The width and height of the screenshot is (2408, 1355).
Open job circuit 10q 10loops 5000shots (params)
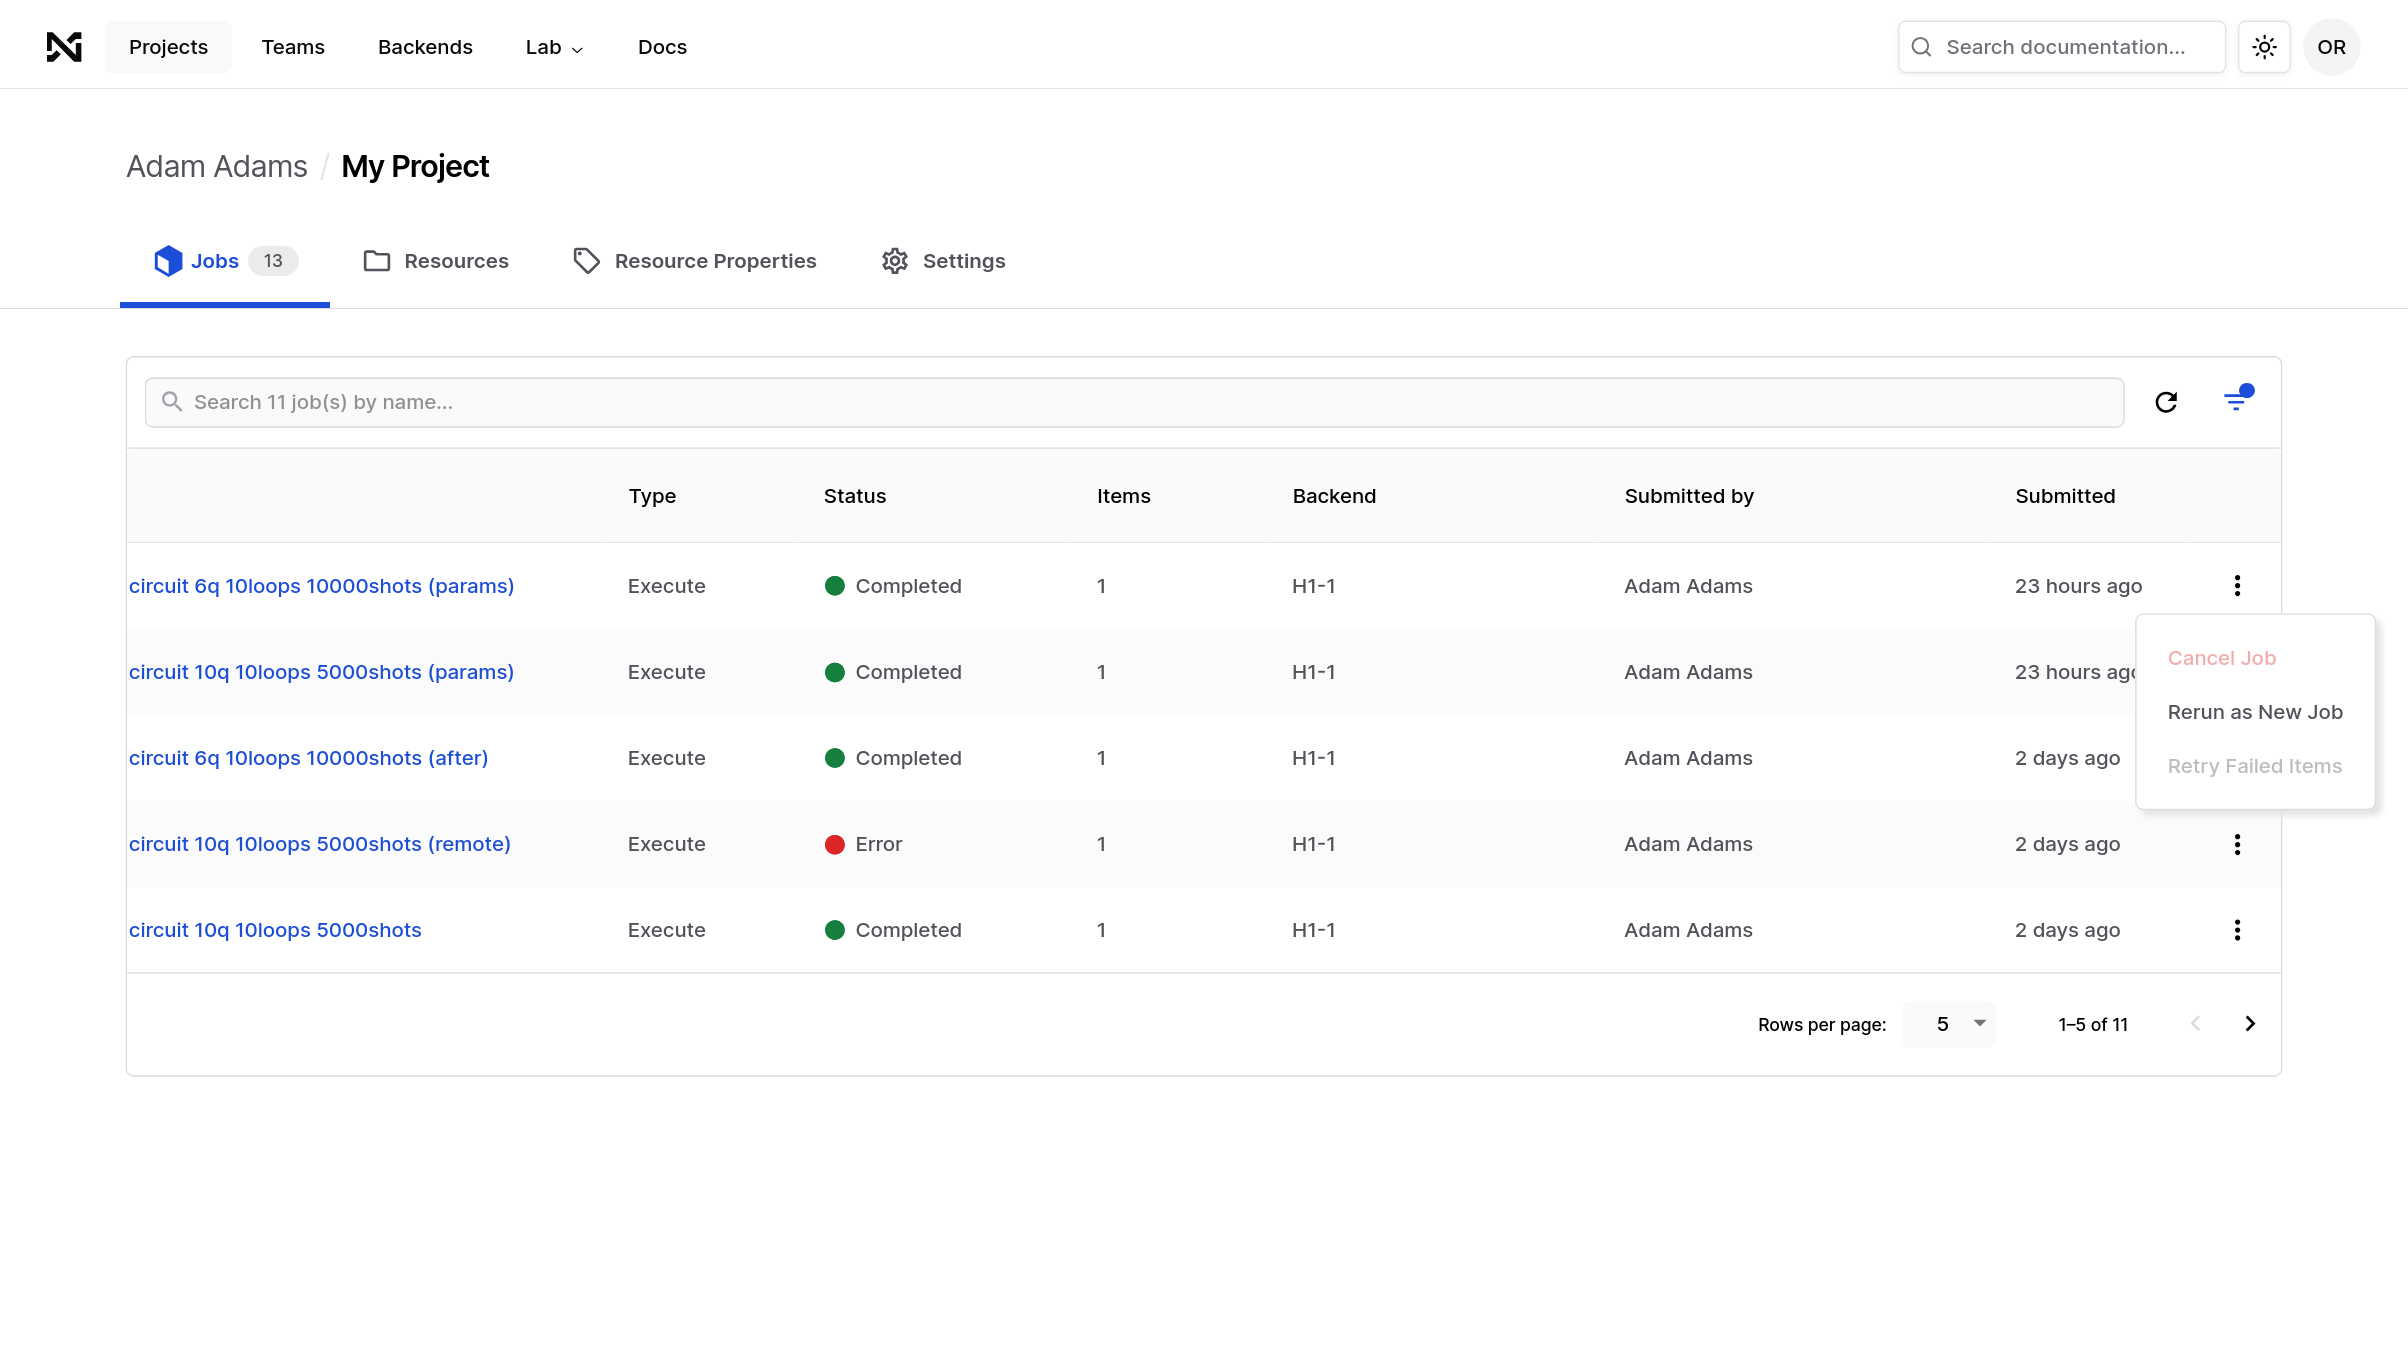[x=321, y=672]
